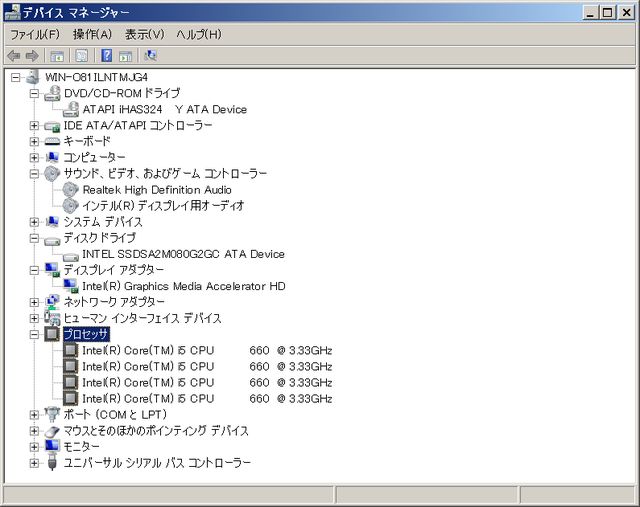The width and height of the screenshot is (640, 507).
Task: Expand the キーボード node
Action: point(34,142)
